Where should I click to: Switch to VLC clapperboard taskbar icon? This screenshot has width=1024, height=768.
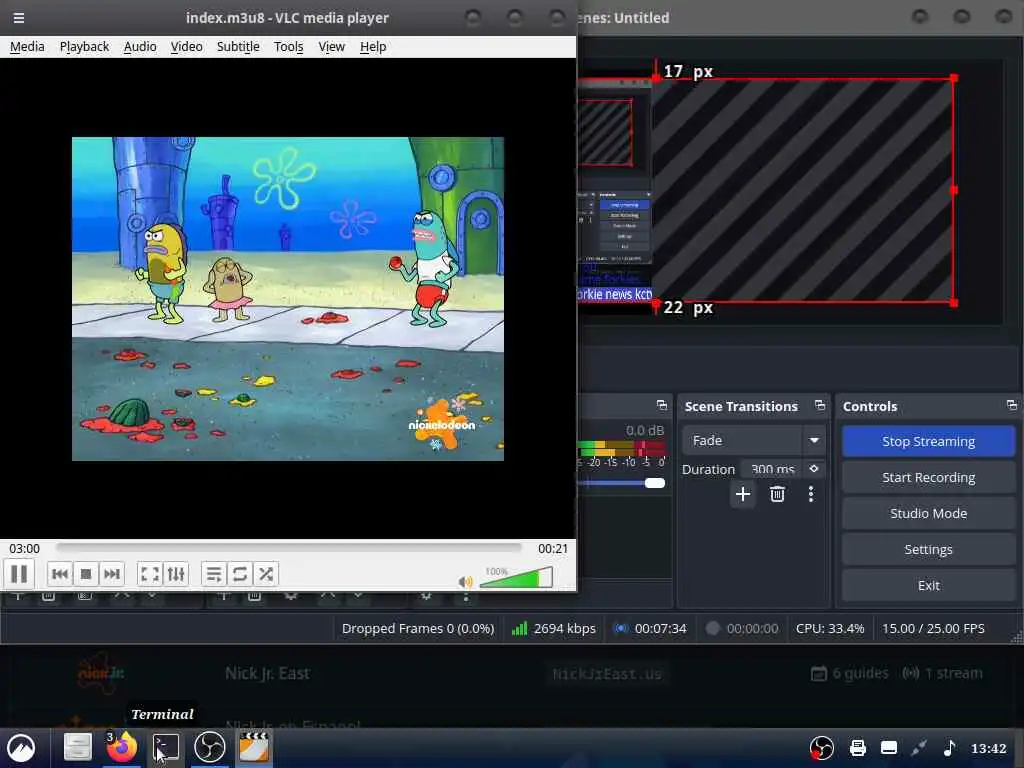(x=254, y=748)
